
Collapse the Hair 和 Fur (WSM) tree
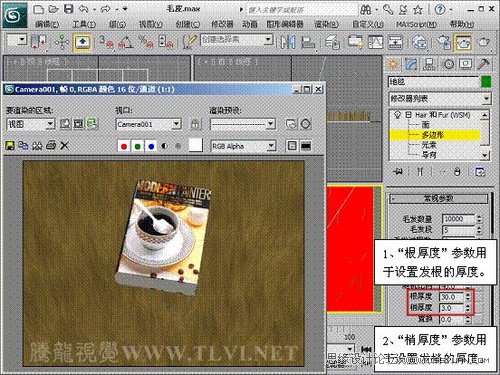click(x=408, y=115)
